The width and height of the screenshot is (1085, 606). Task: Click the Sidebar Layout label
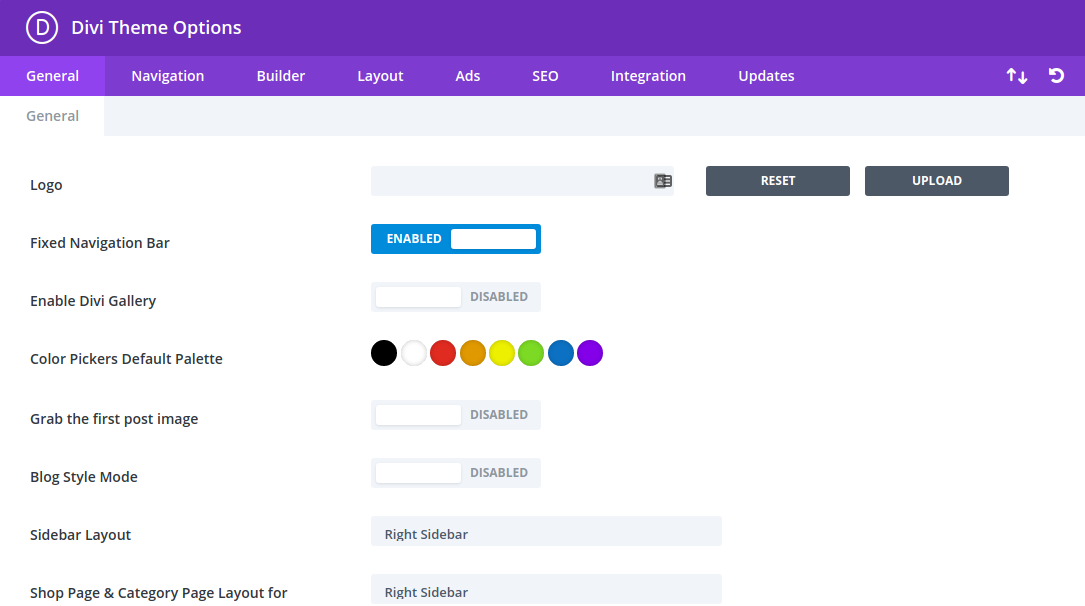80,535
